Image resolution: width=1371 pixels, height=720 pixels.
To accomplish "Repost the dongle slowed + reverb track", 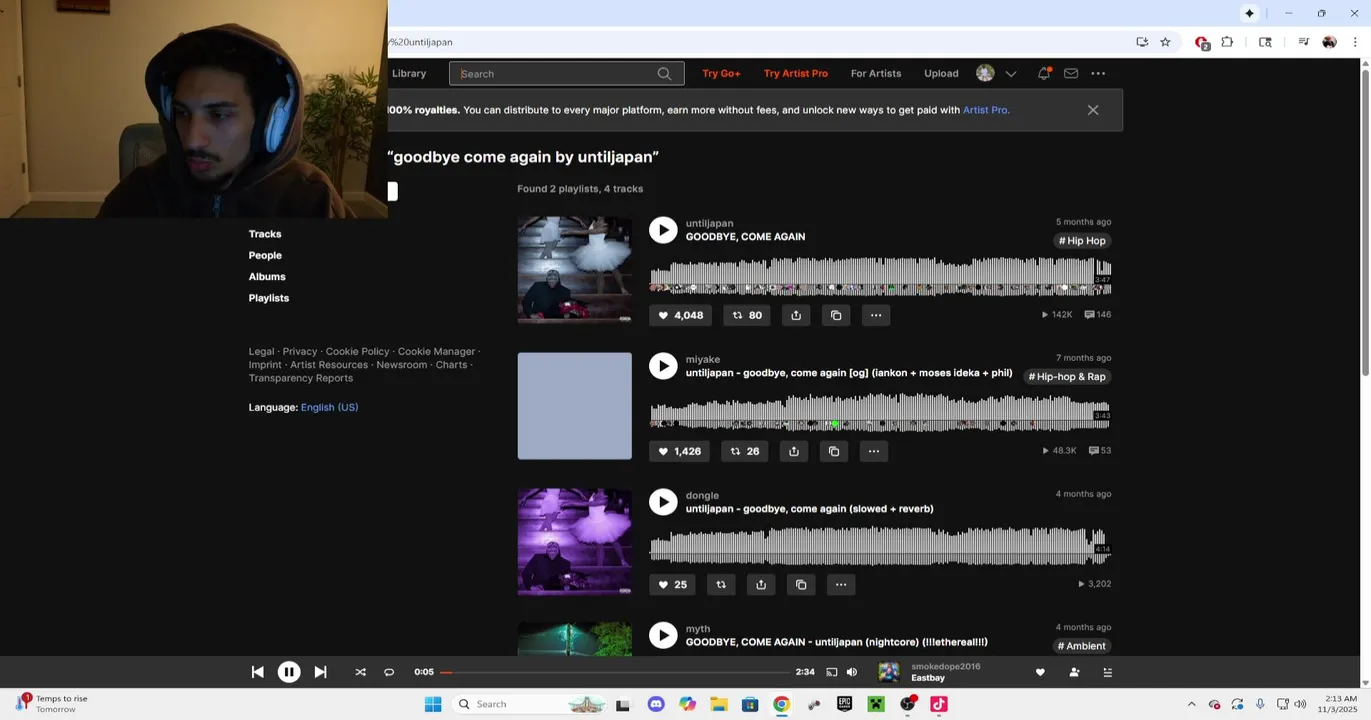I will click(721, 584).
